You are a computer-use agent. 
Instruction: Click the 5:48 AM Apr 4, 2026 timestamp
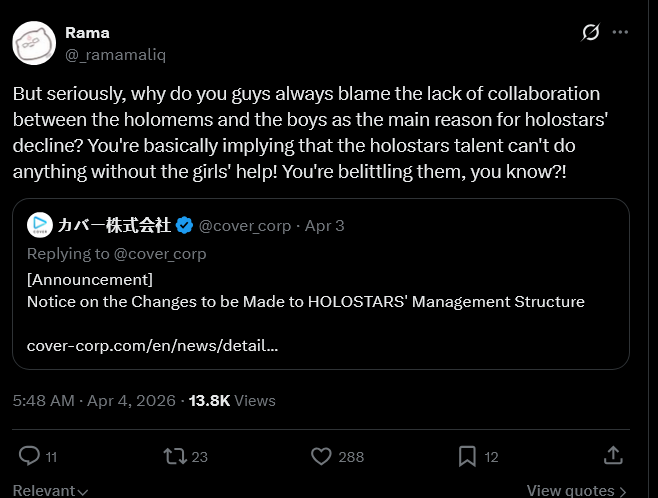[94, 401]
